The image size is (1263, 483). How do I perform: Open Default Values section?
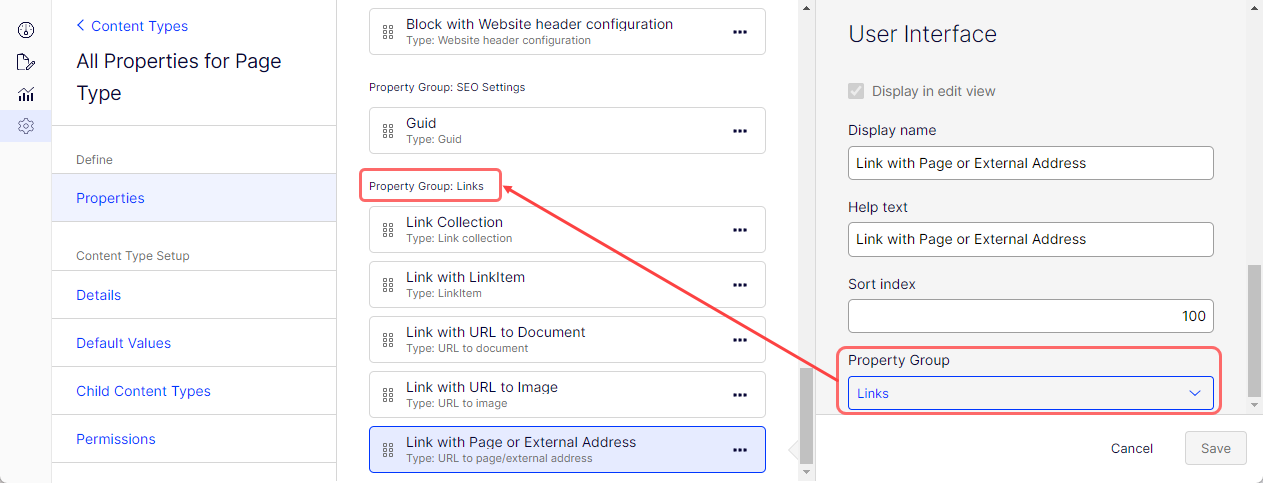click(194, 343)
